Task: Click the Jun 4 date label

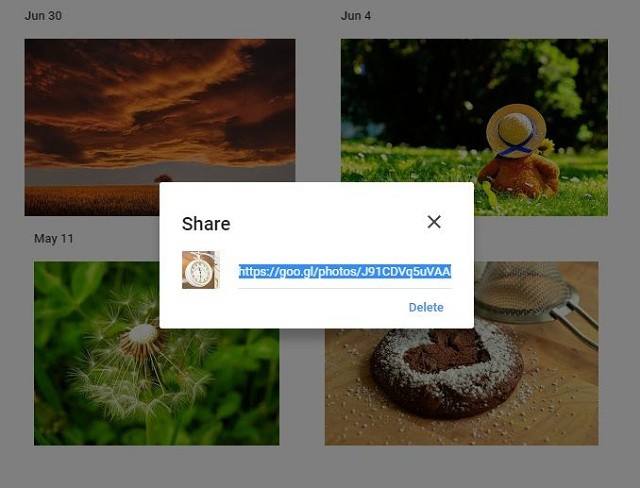Action: click(x=356, y=16)
